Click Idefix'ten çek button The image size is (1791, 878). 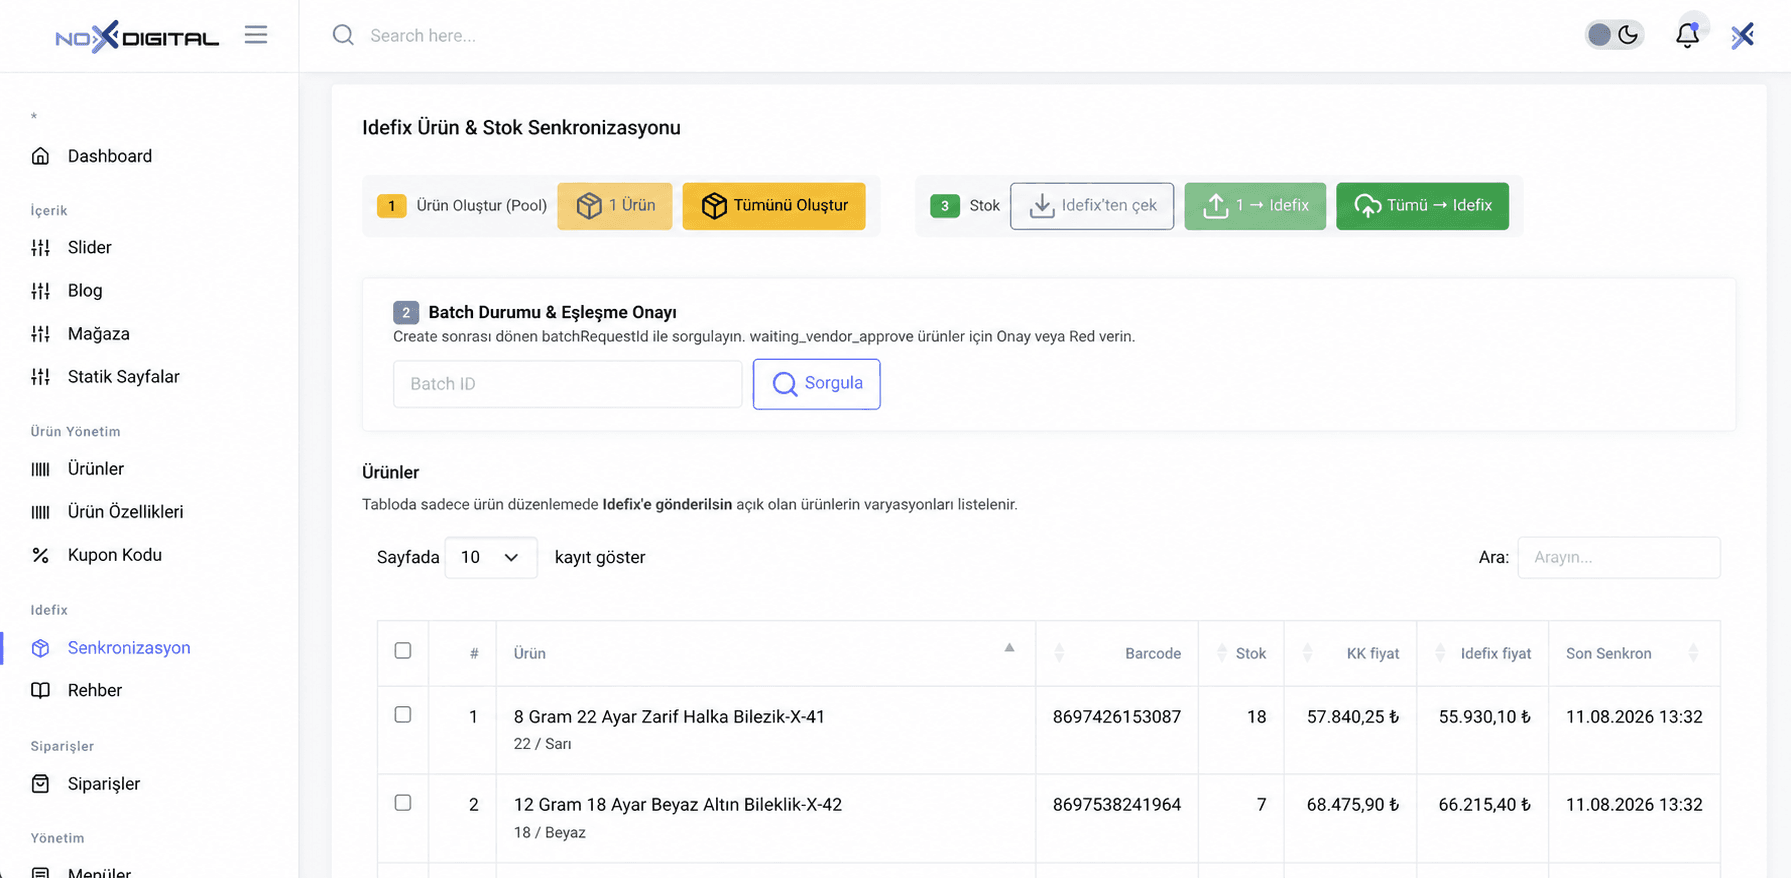tap(1092, 206)
